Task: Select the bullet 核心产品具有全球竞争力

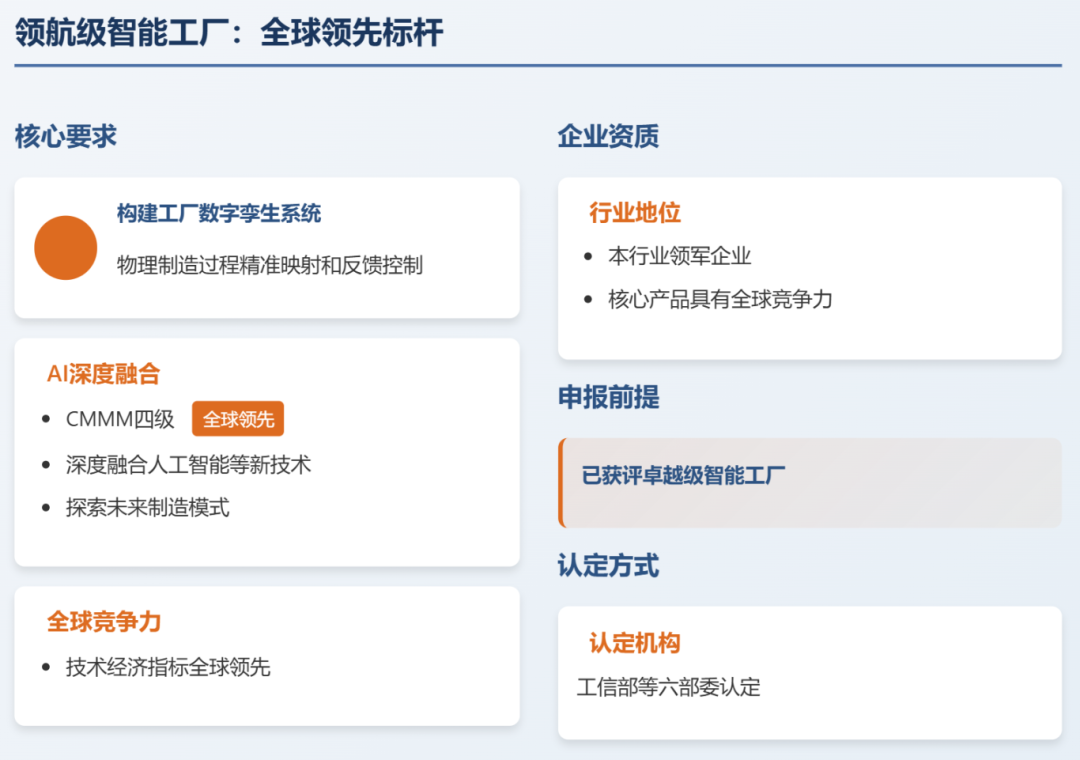Action: 720,300
